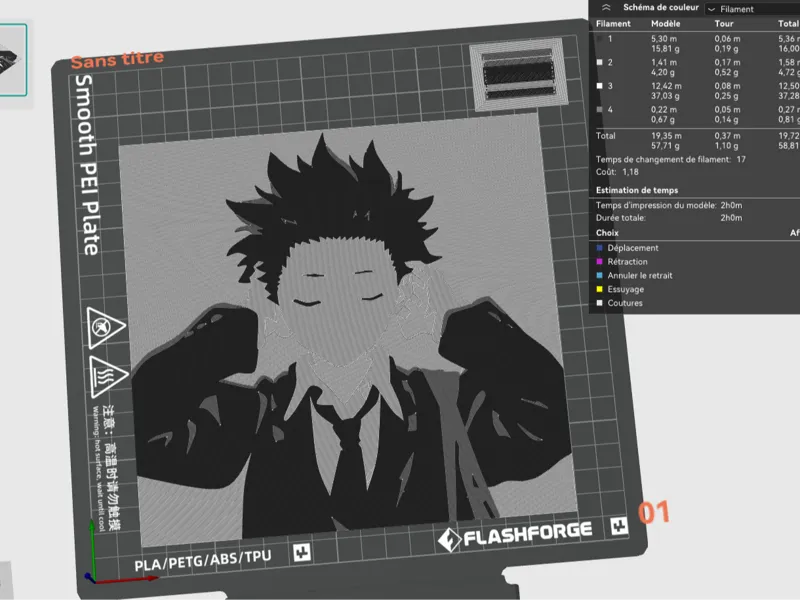Click the 'Choix' section heading
The image size is (800, 600).
(x=607, y=233)
